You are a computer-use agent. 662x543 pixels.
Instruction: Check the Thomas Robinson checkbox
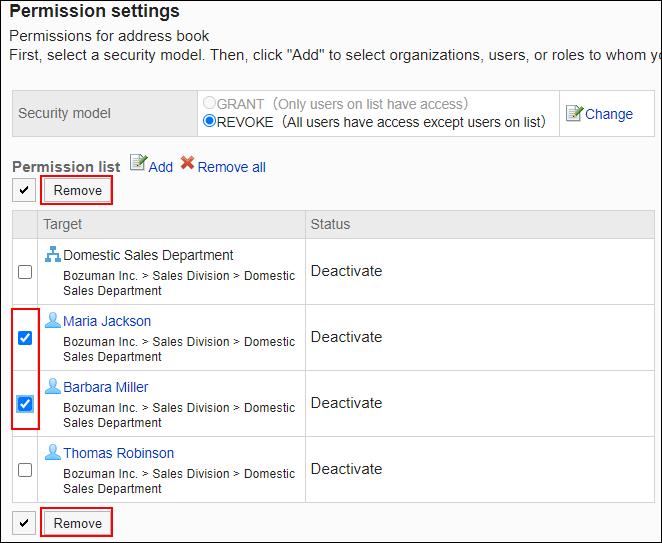(25, 470)
